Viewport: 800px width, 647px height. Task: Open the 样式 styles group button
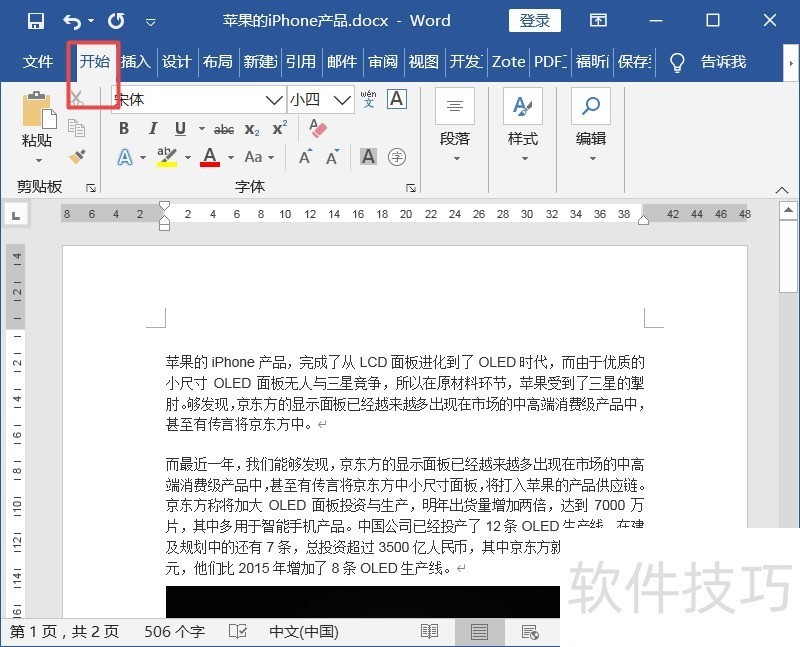pos(523,125)
